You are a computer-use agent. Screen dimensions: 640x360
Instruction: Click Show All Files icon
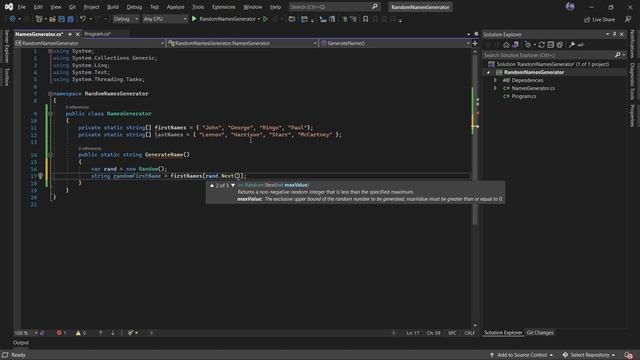(x=560, y=44)
